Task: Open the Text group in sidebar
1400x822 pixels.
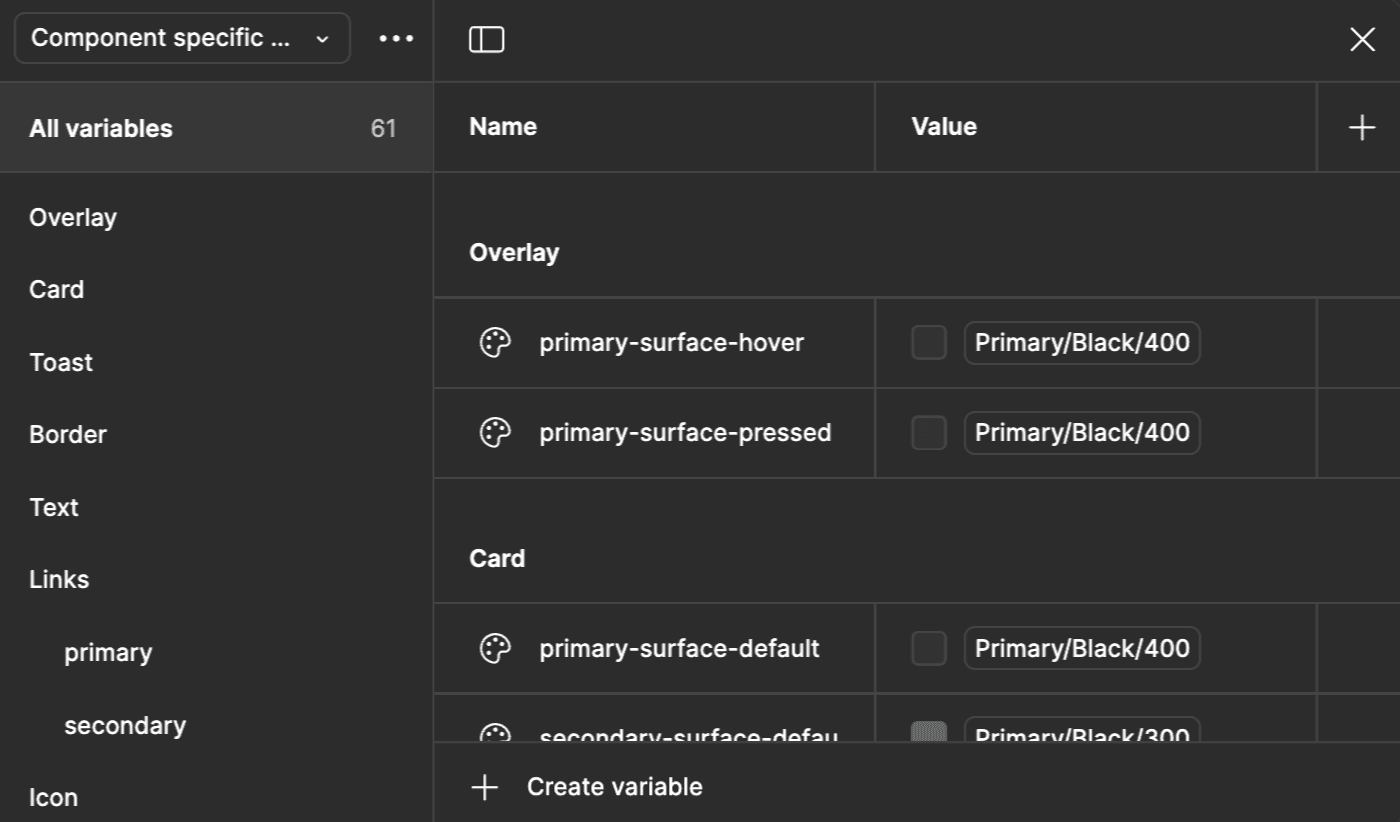Action: tap(54, 507)
